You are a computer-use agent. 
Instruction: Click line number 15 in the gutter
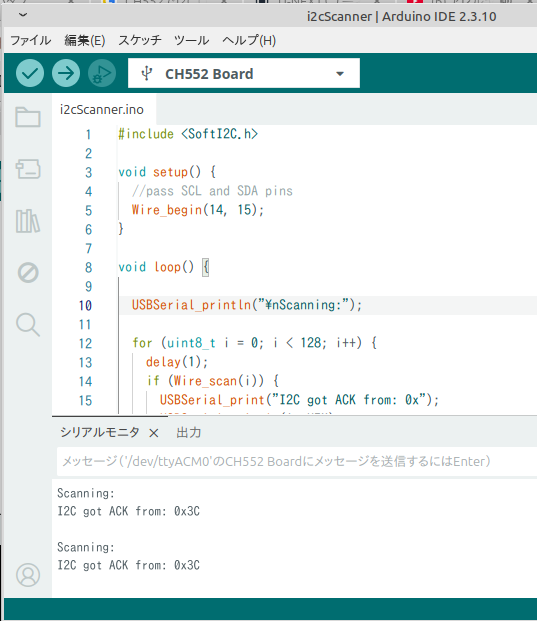tap(85, 400)
